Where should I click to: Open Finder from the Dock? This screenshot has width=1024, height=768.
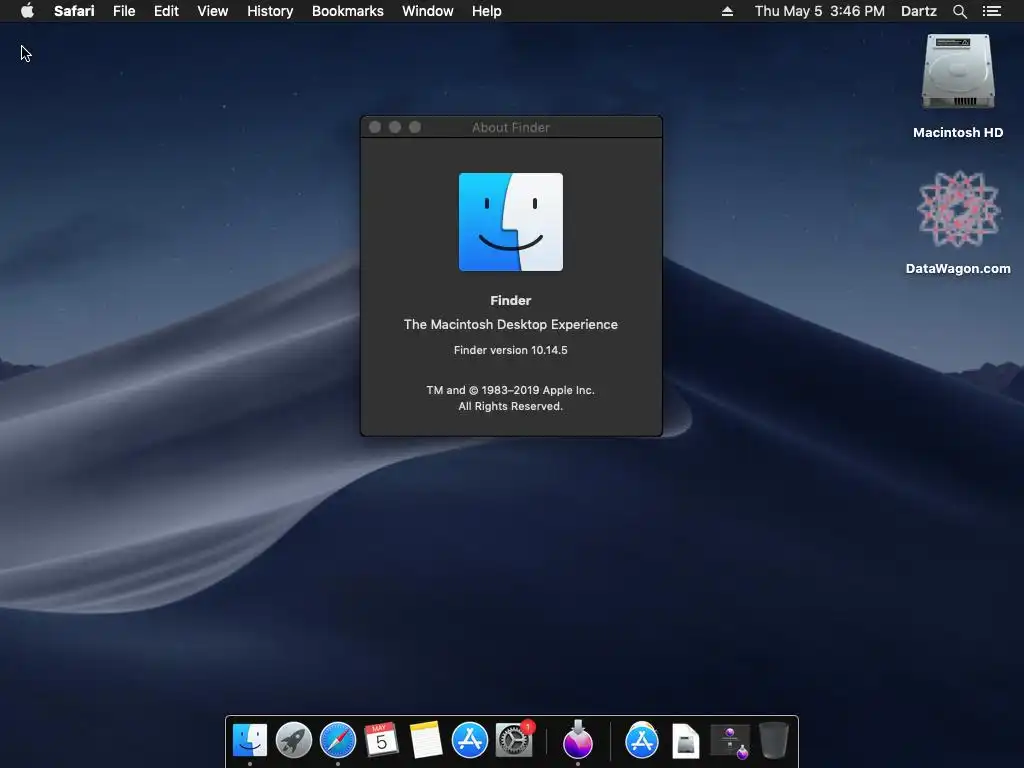(249, 740)
